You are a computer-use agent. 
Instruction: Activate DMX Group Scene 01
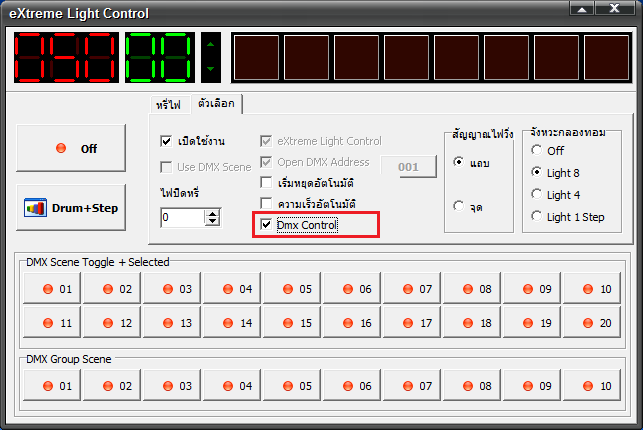(x=52, y=385)
